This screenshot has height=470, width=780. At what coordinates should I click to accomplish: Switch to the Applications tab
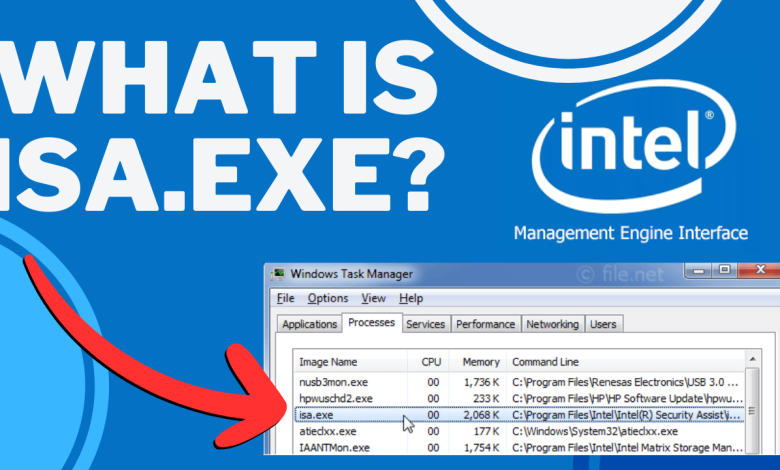pyautogui.click(x=309, y=324)
